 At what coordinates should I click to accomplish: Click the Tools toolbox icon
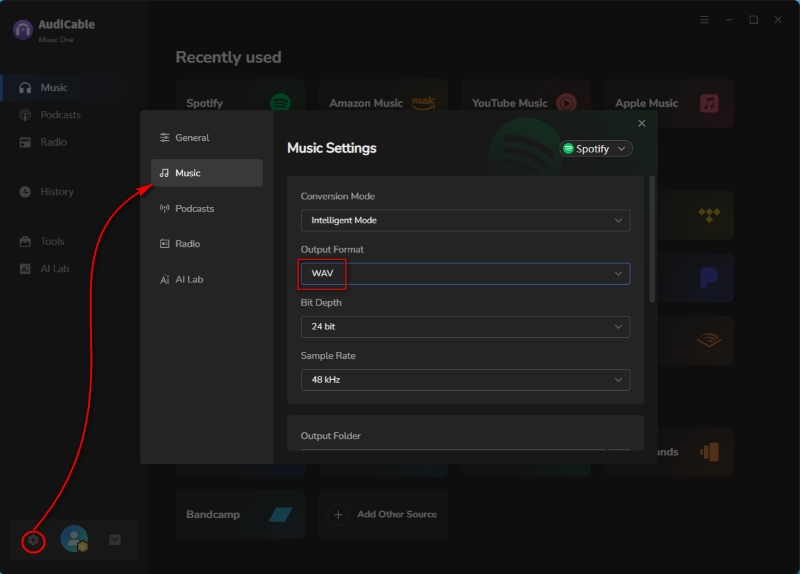coord(25,241)
